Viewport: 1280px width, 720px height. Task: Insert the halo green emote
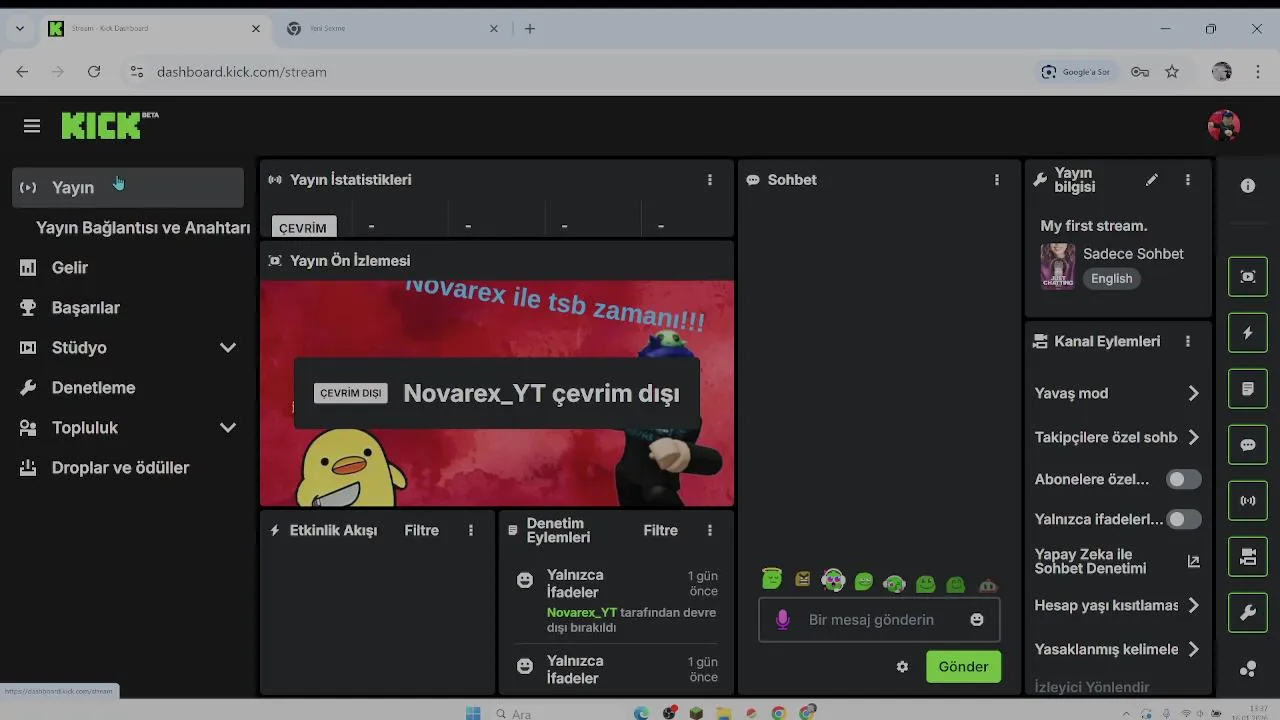pyautogui.click(x=771, y=578)
